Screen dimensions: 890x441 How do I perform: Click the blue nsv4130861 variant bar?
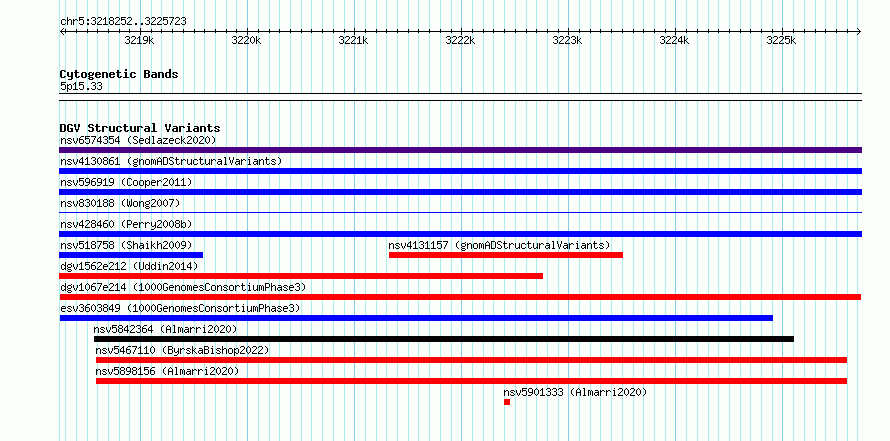pyautogui.click(x=460, y=171)
